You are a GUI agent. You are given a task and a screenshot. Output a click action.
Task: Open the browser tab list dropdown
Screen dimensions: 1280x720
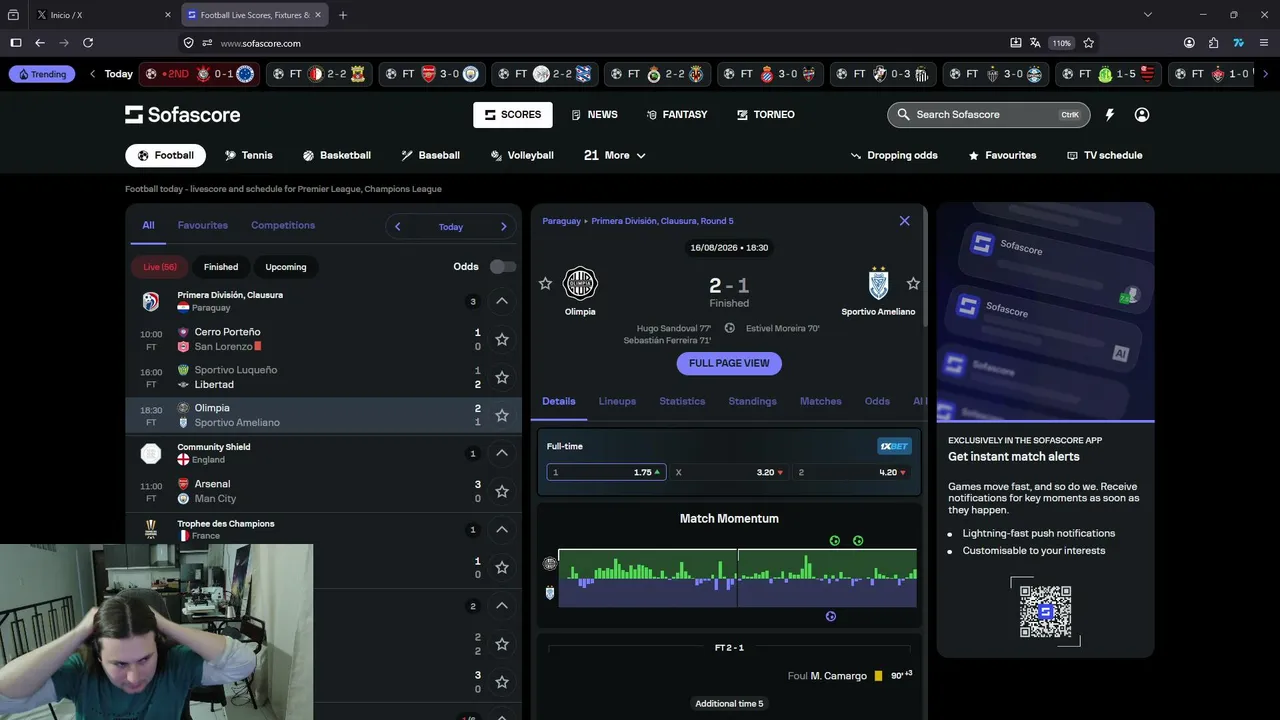click(1148, 15)
